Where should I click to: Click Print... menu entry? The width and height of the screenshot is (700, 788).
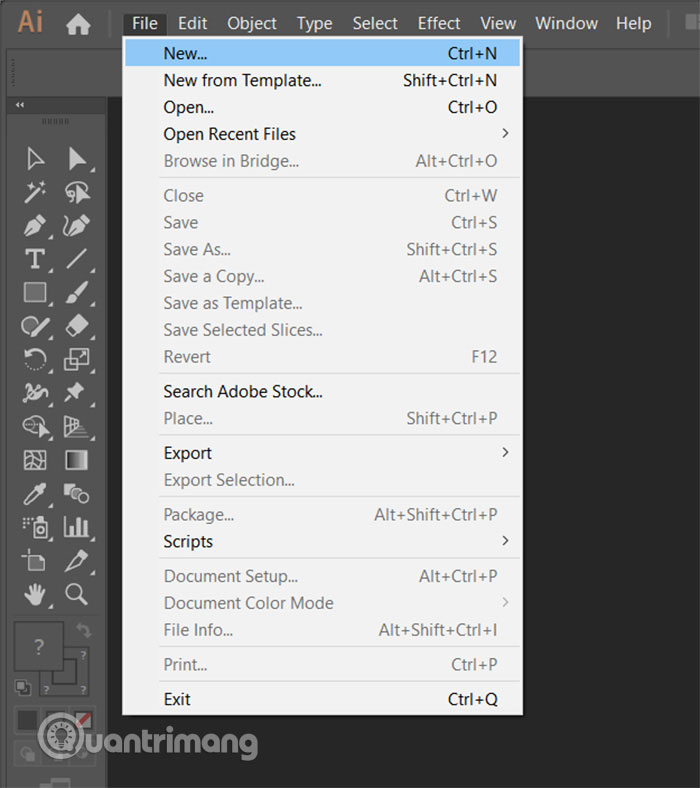pyautogui.click(x=322, y=664)
